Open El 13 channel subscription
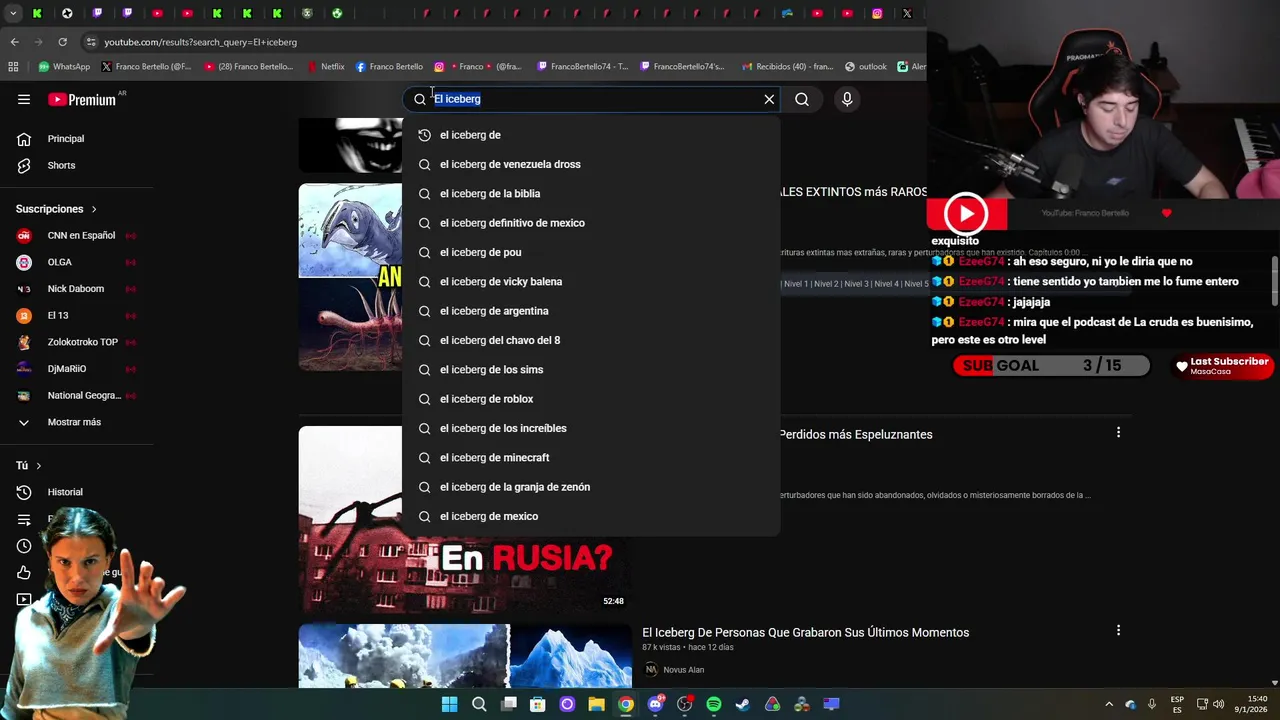The width and height of the screenshot is (1280, 720). click(76, 315)
